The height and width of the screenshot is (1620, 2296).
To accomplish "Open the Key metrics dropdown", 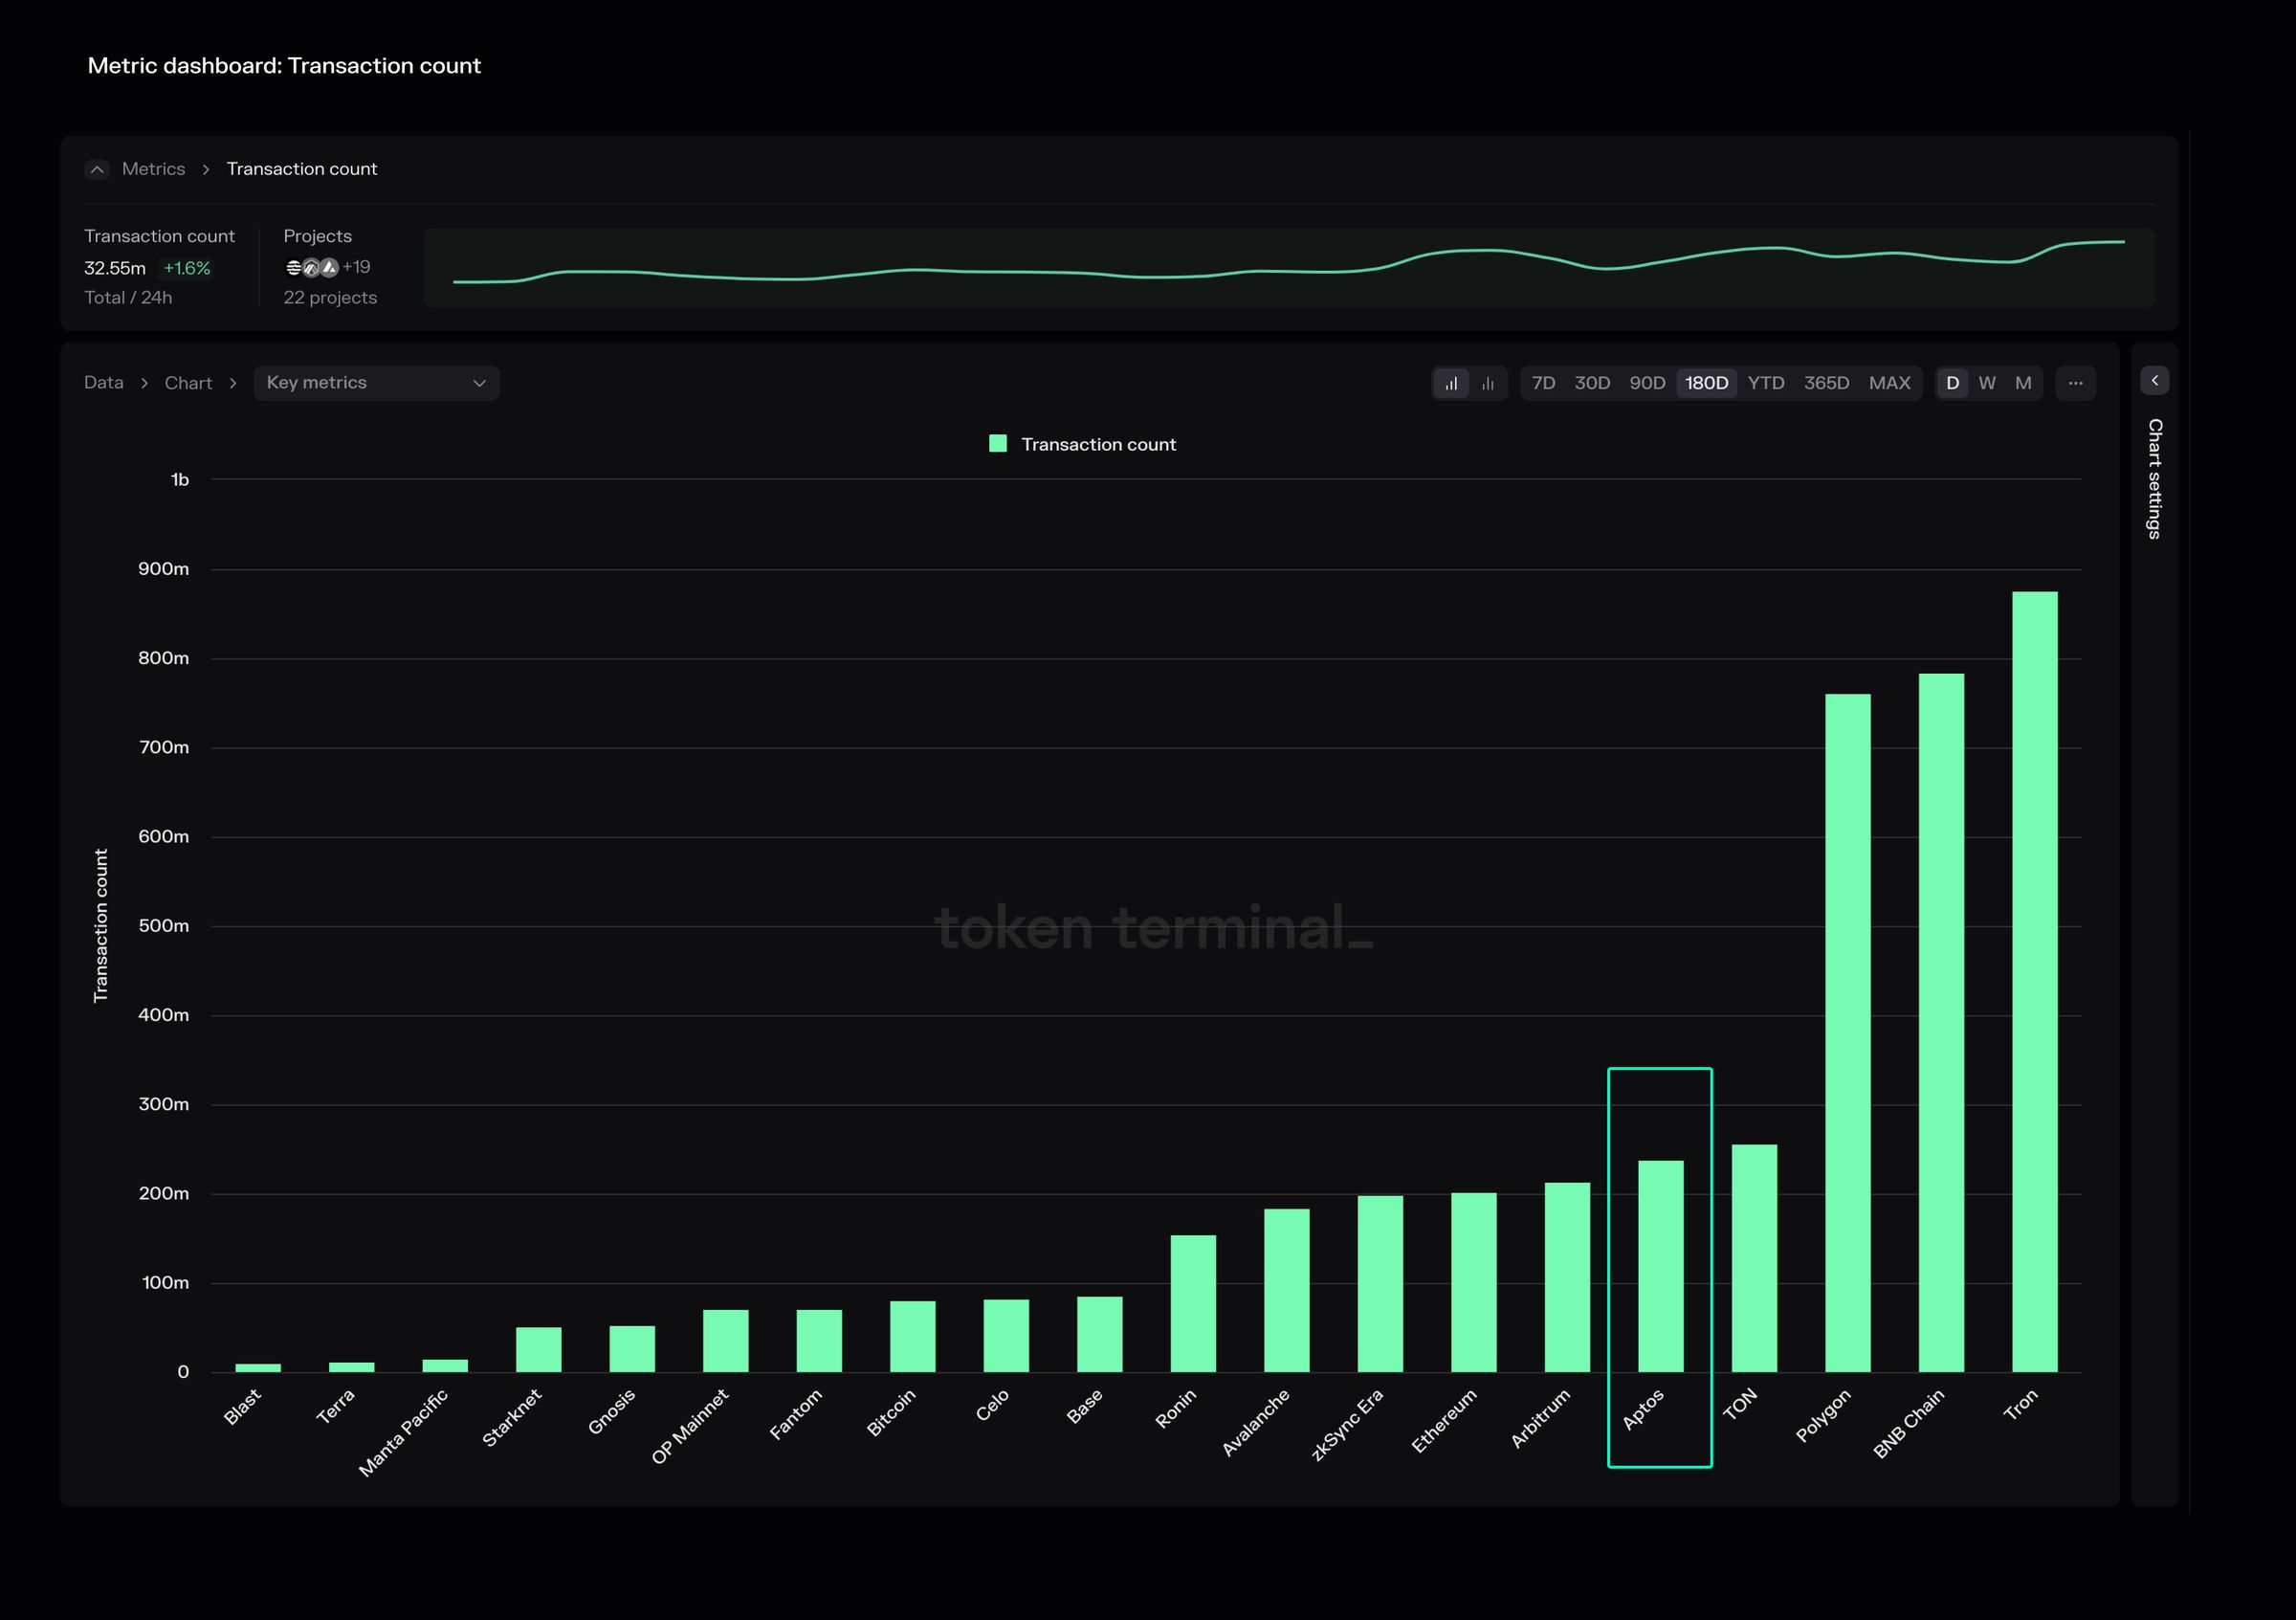I will point(376,383).
